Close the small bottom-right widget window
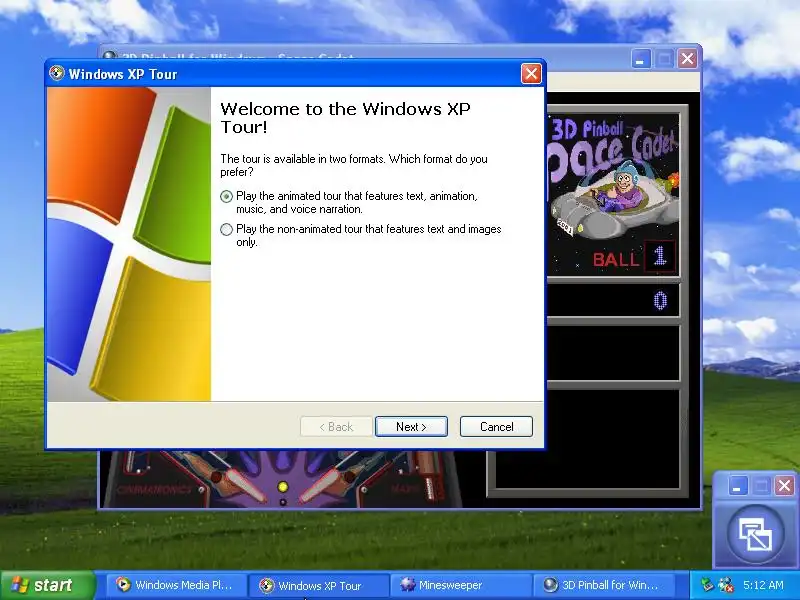This screenshot has width=800, height=600. [784, 486]
